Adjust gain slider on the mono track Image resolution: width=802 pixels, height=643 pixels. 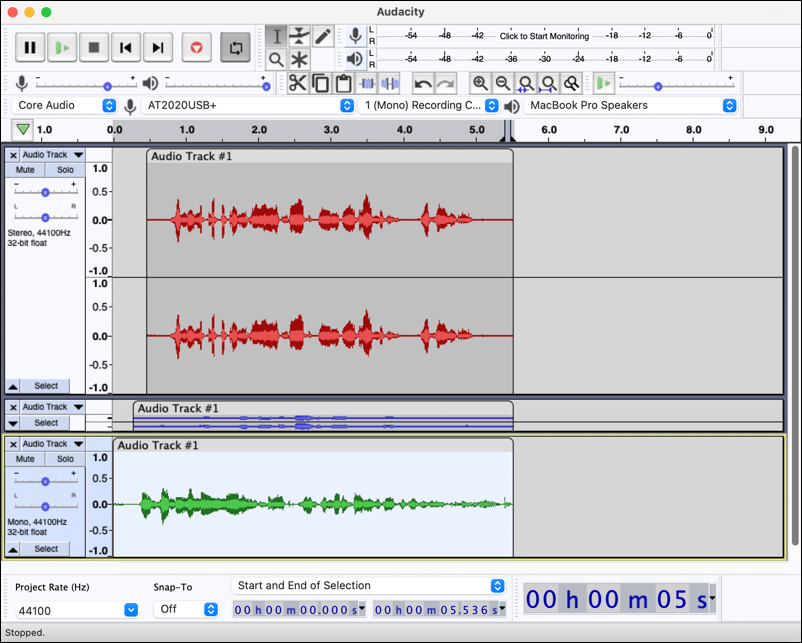click(x=46, y=481)
